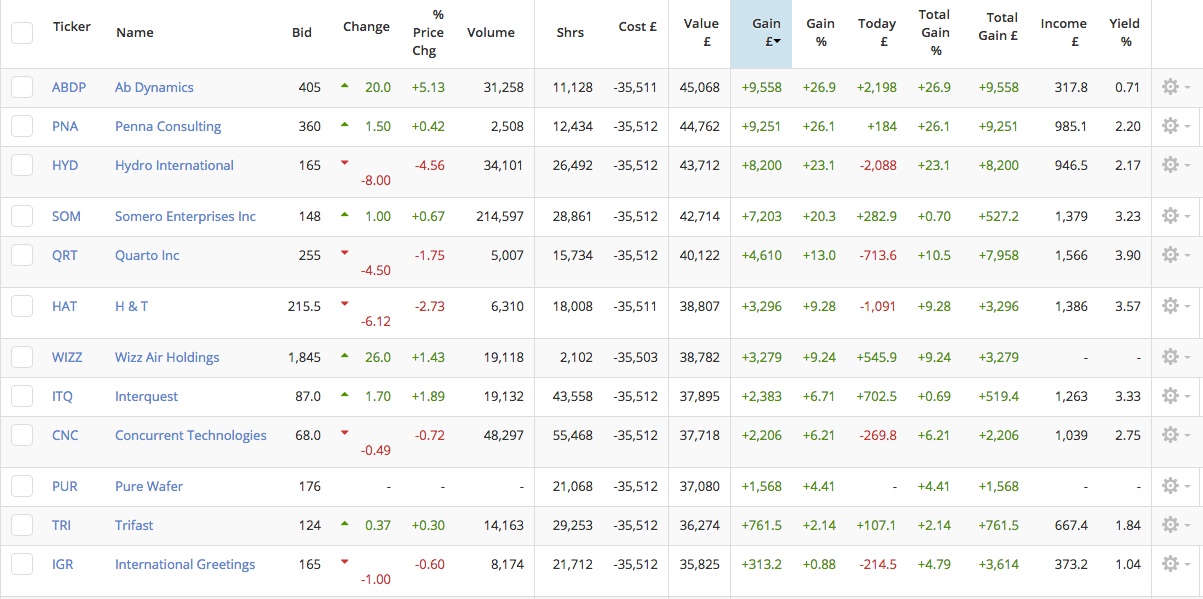The width and height of the screenshot is (1203, 599).
Task: Select the checkbox for the IGR row
Action: (x=22, y=564)
